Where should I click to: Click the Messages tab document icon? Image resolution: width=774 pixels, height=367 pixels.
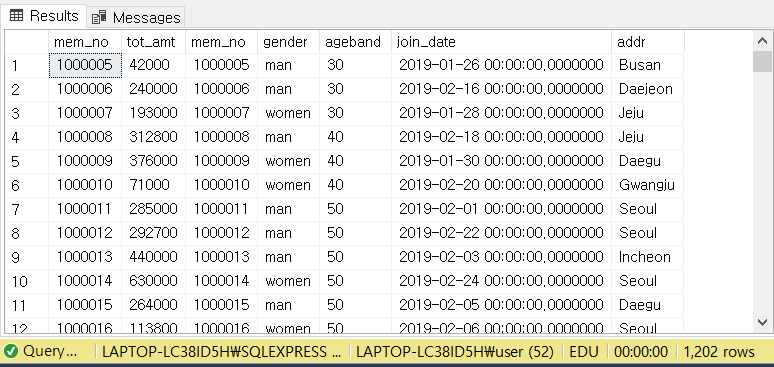[99, 18]
